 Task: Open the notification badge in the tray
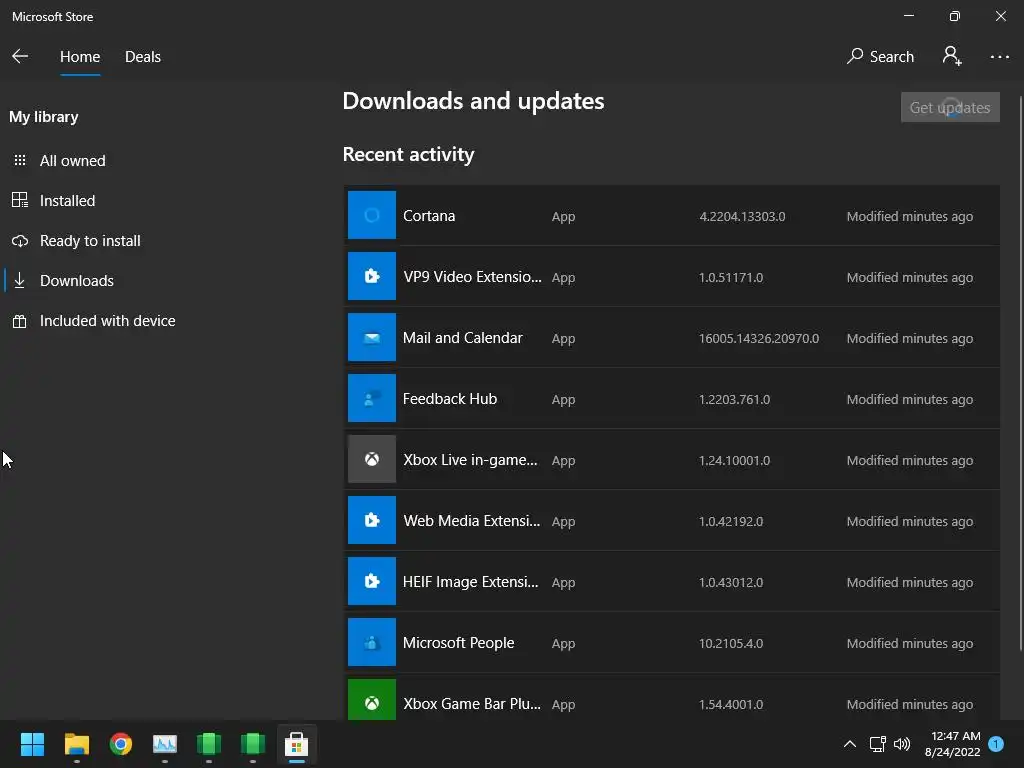[x=996, y=743]
